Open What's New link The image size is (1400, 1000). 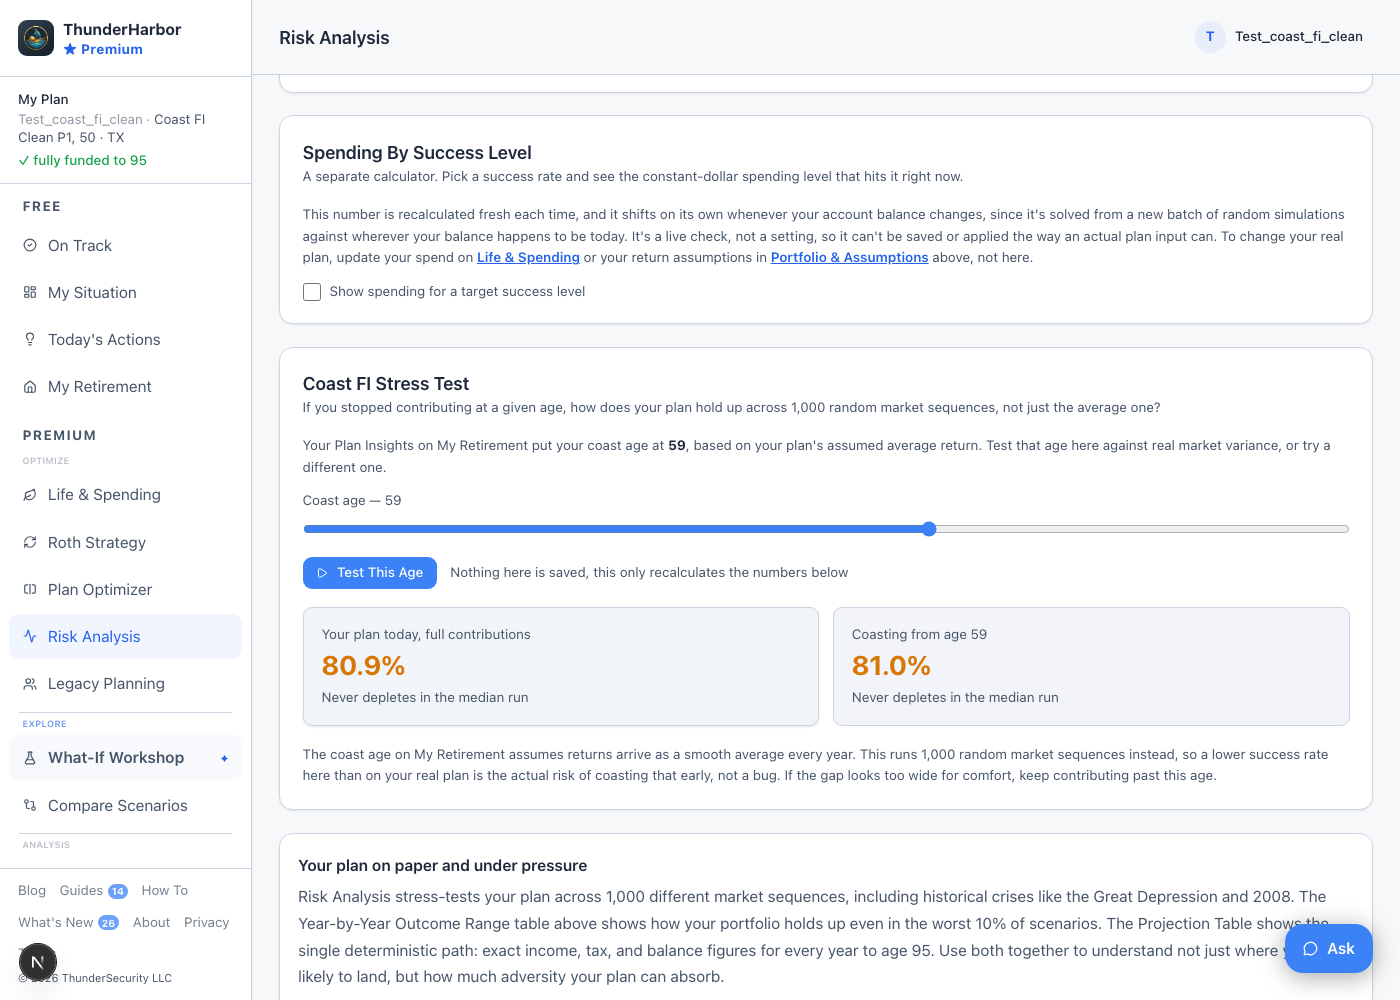coord(55,922)
